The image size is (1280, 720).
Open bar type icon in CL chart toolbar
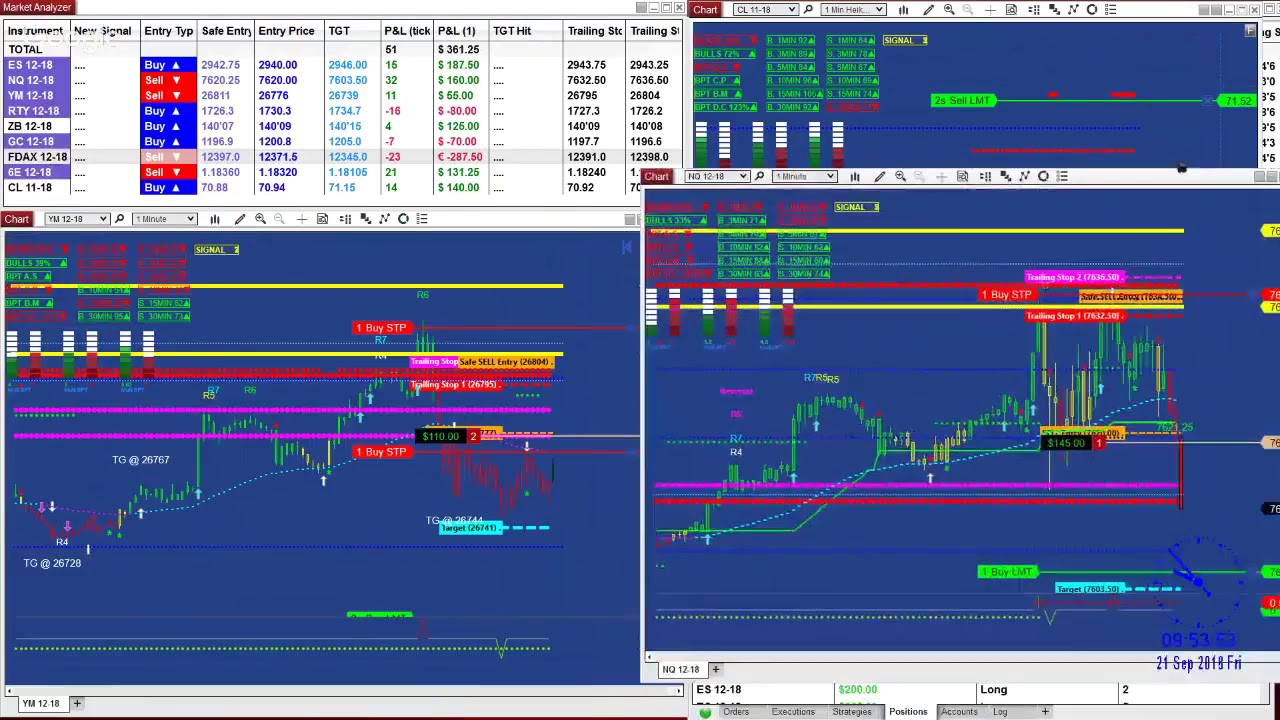pyautogui.click(x=903, y=10)
